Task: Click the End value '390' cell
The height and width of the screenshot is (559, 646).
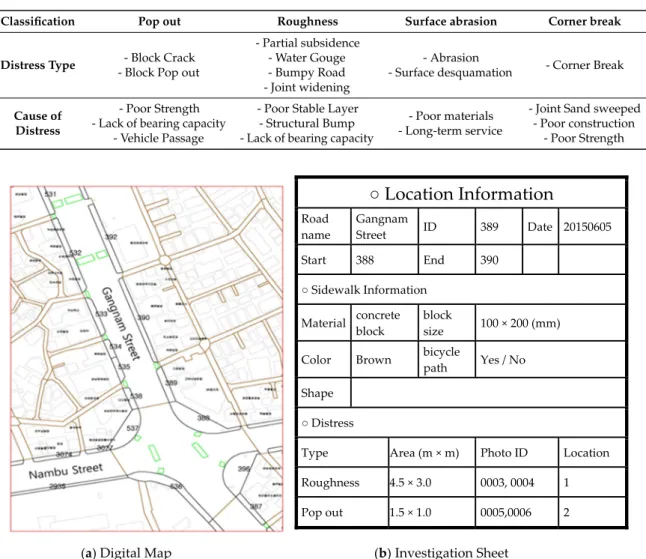Action: click(x=499, y=260)
